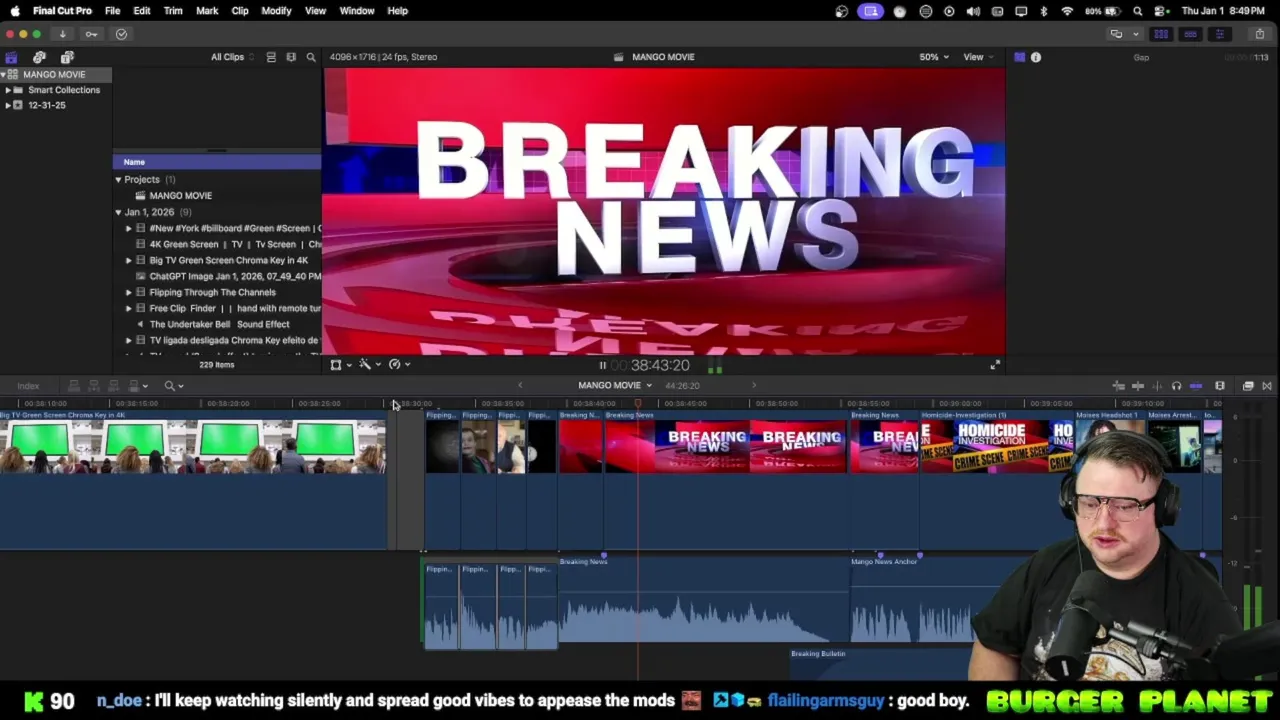Viewport: 1280px width, 720px height.
Task: Open Spotlight search in macOS menu bar
Action: (1138, 11)
